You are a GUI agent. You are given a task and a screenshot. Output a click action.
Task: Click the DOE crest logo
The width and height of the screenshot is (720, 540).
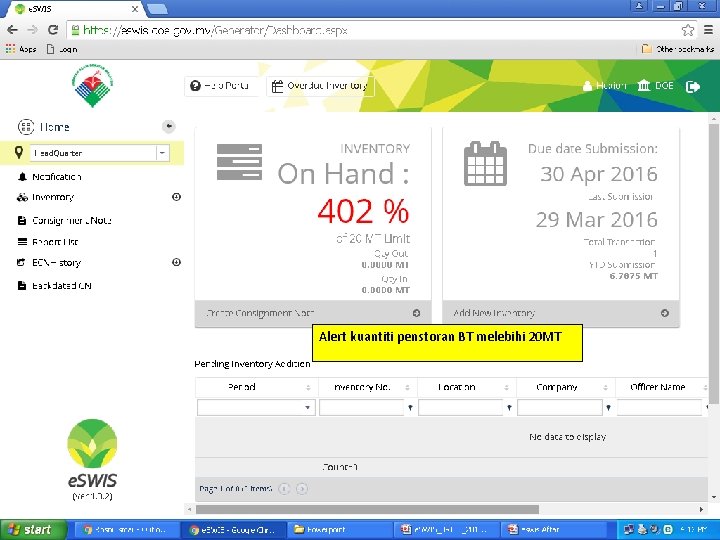[92, 86]
